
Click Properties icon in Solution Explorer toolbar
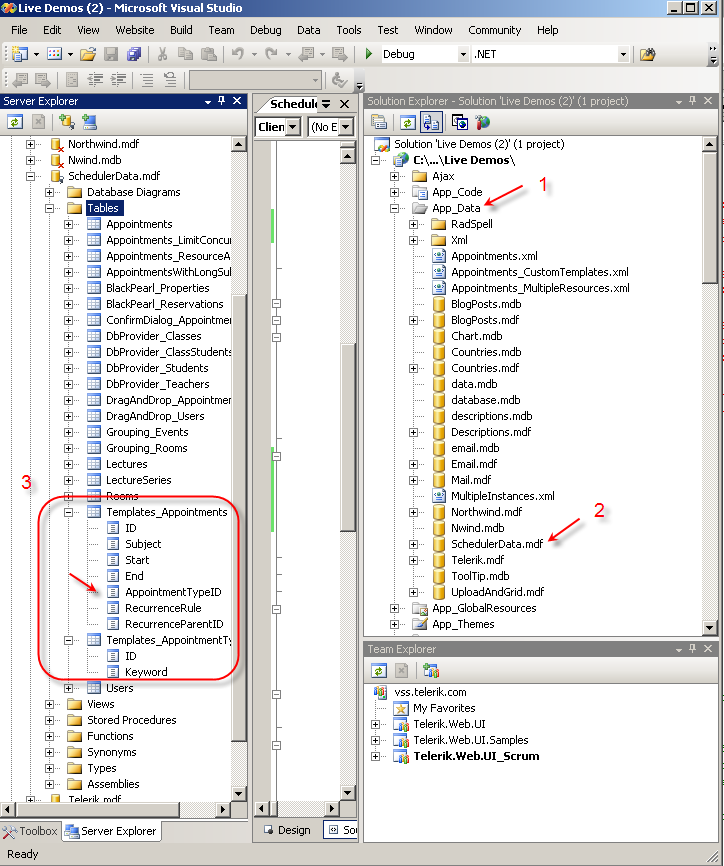(379, 122)
